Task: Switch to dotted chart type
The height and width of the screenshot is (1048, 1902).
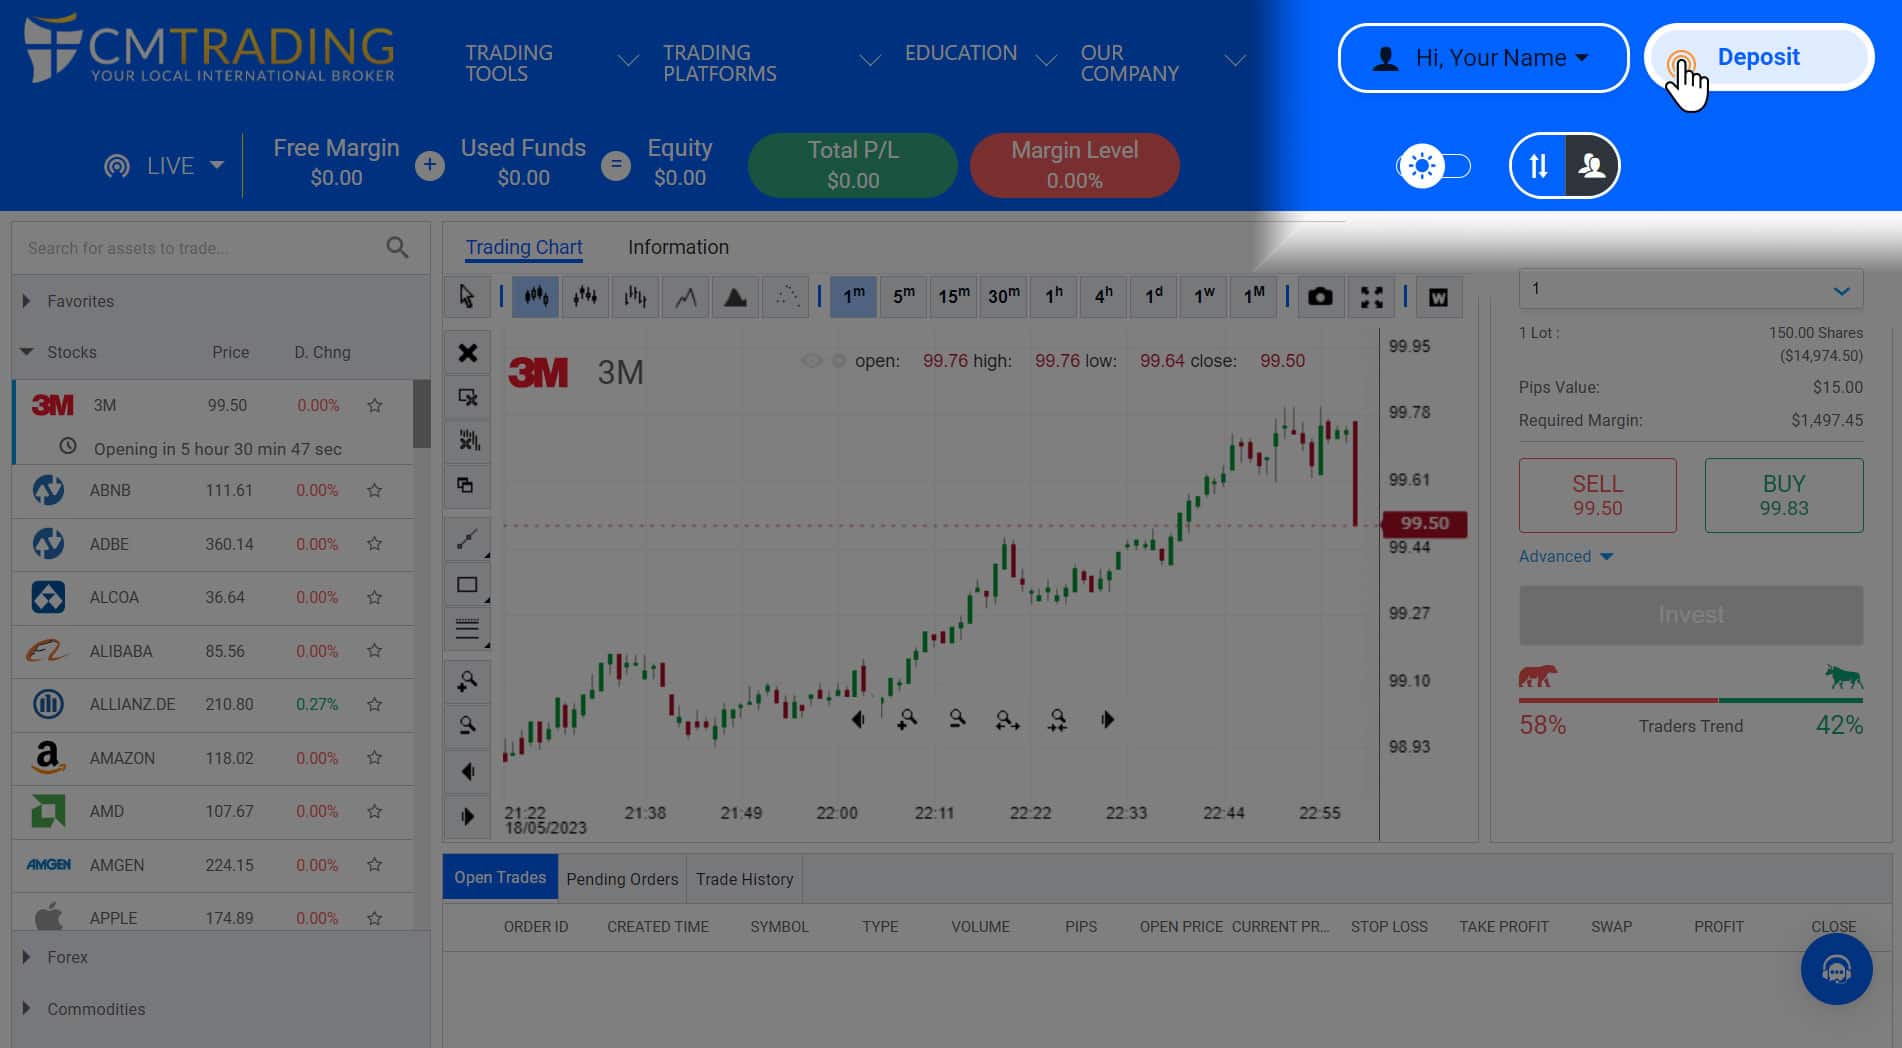Action: pos(785,297)
